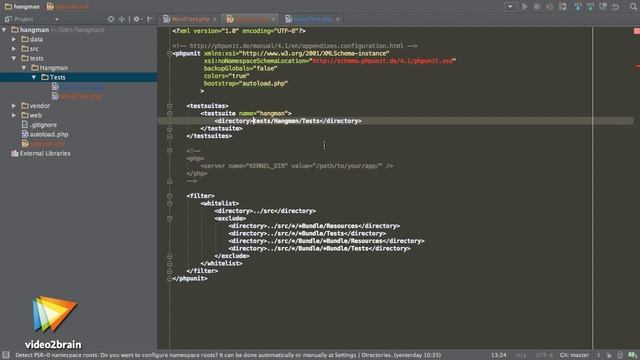Select the web folder in tree

pyautogui.click(x=31, y=115)
